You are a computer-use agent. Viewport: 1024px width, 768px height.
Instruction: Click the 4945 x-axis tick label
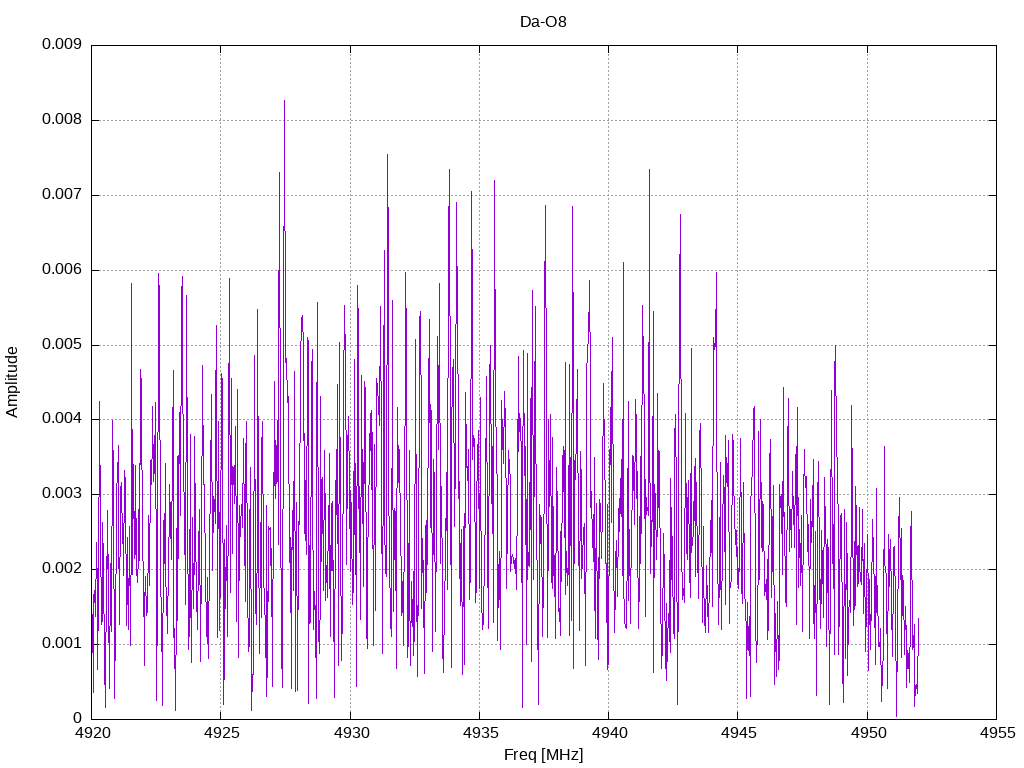[739, 733]
